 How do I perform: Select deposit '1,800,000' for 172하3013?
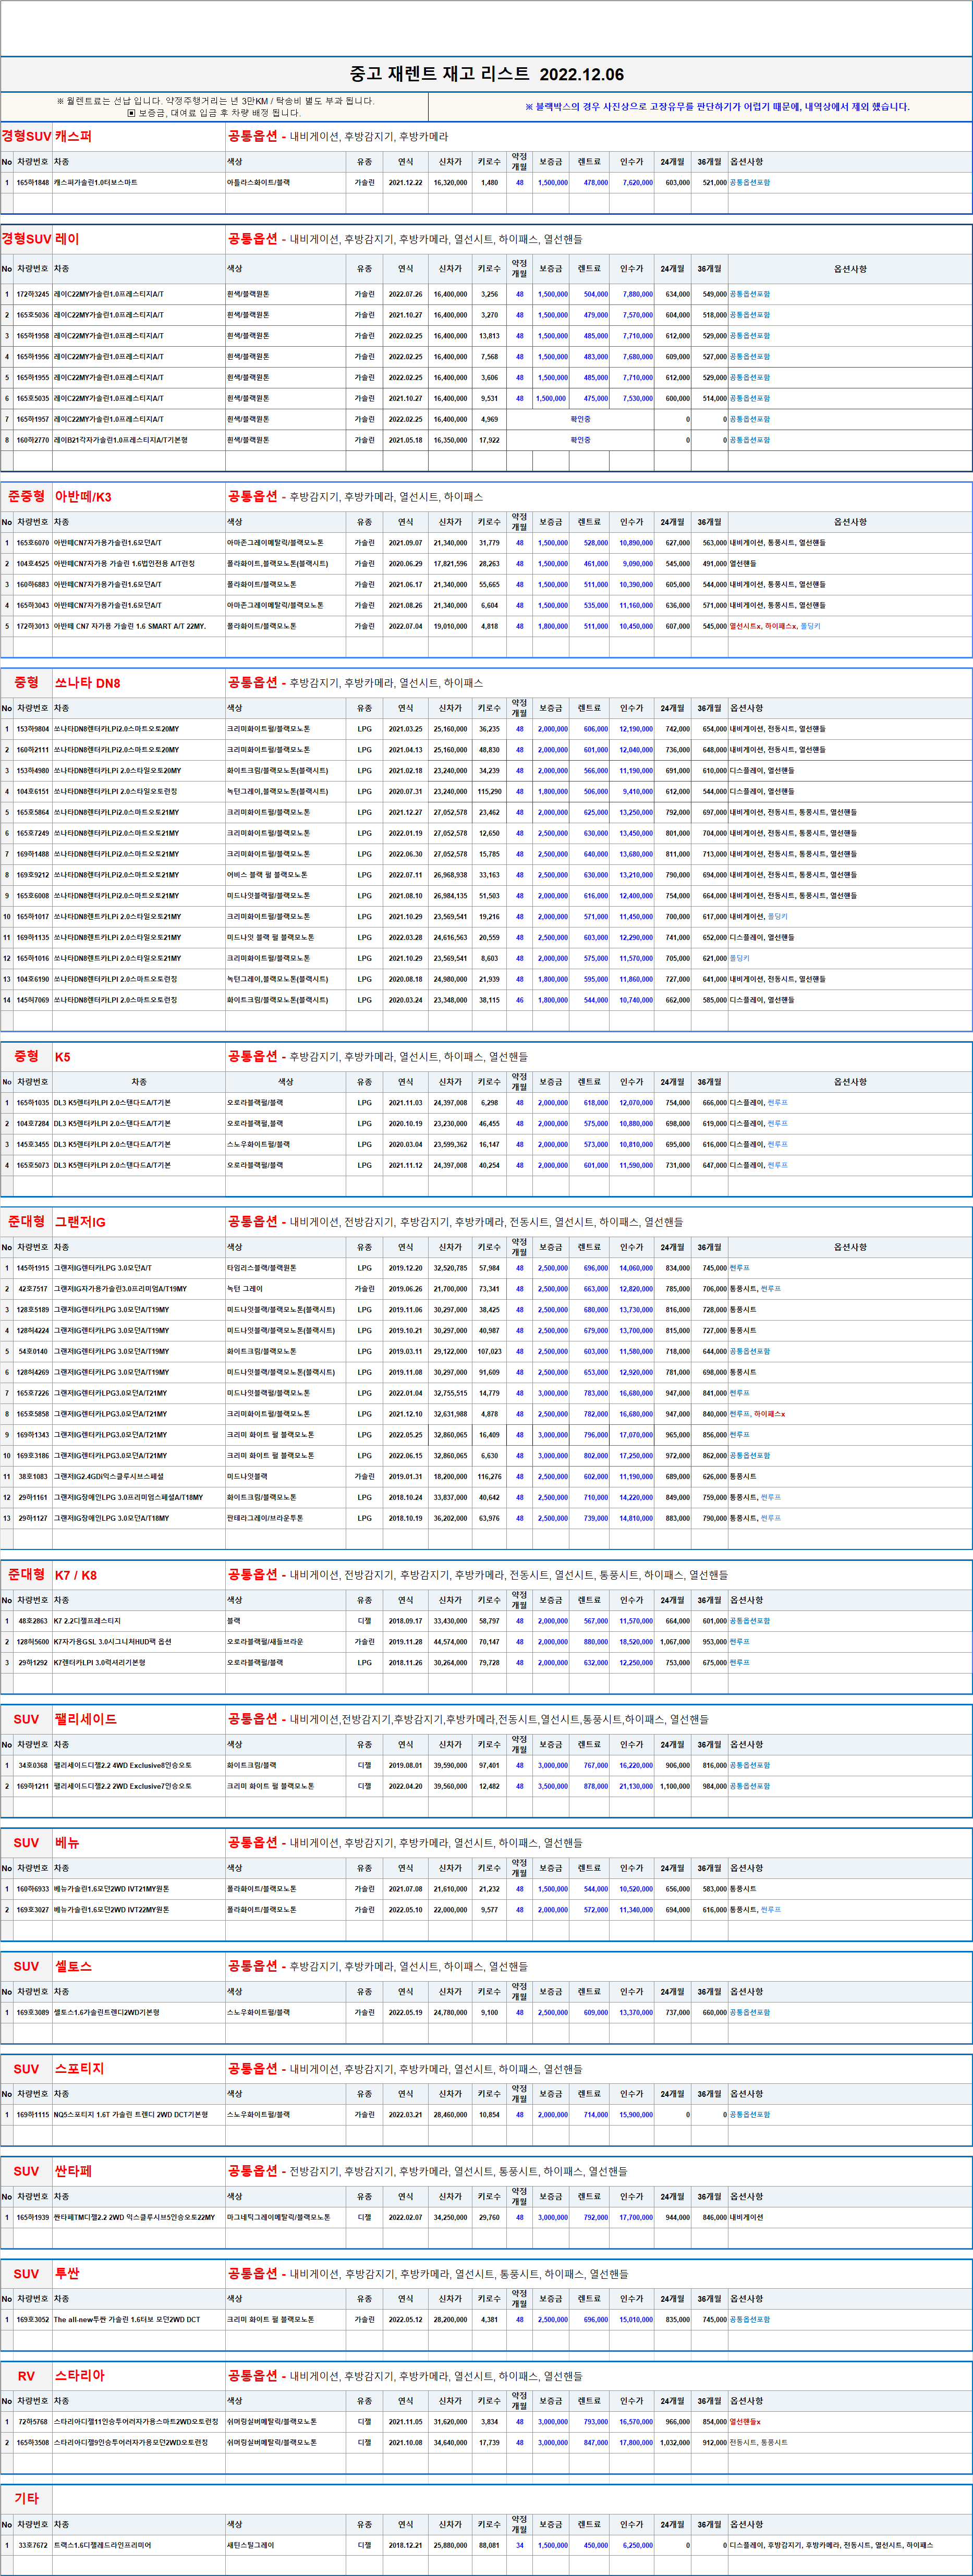tap(553, 626)
